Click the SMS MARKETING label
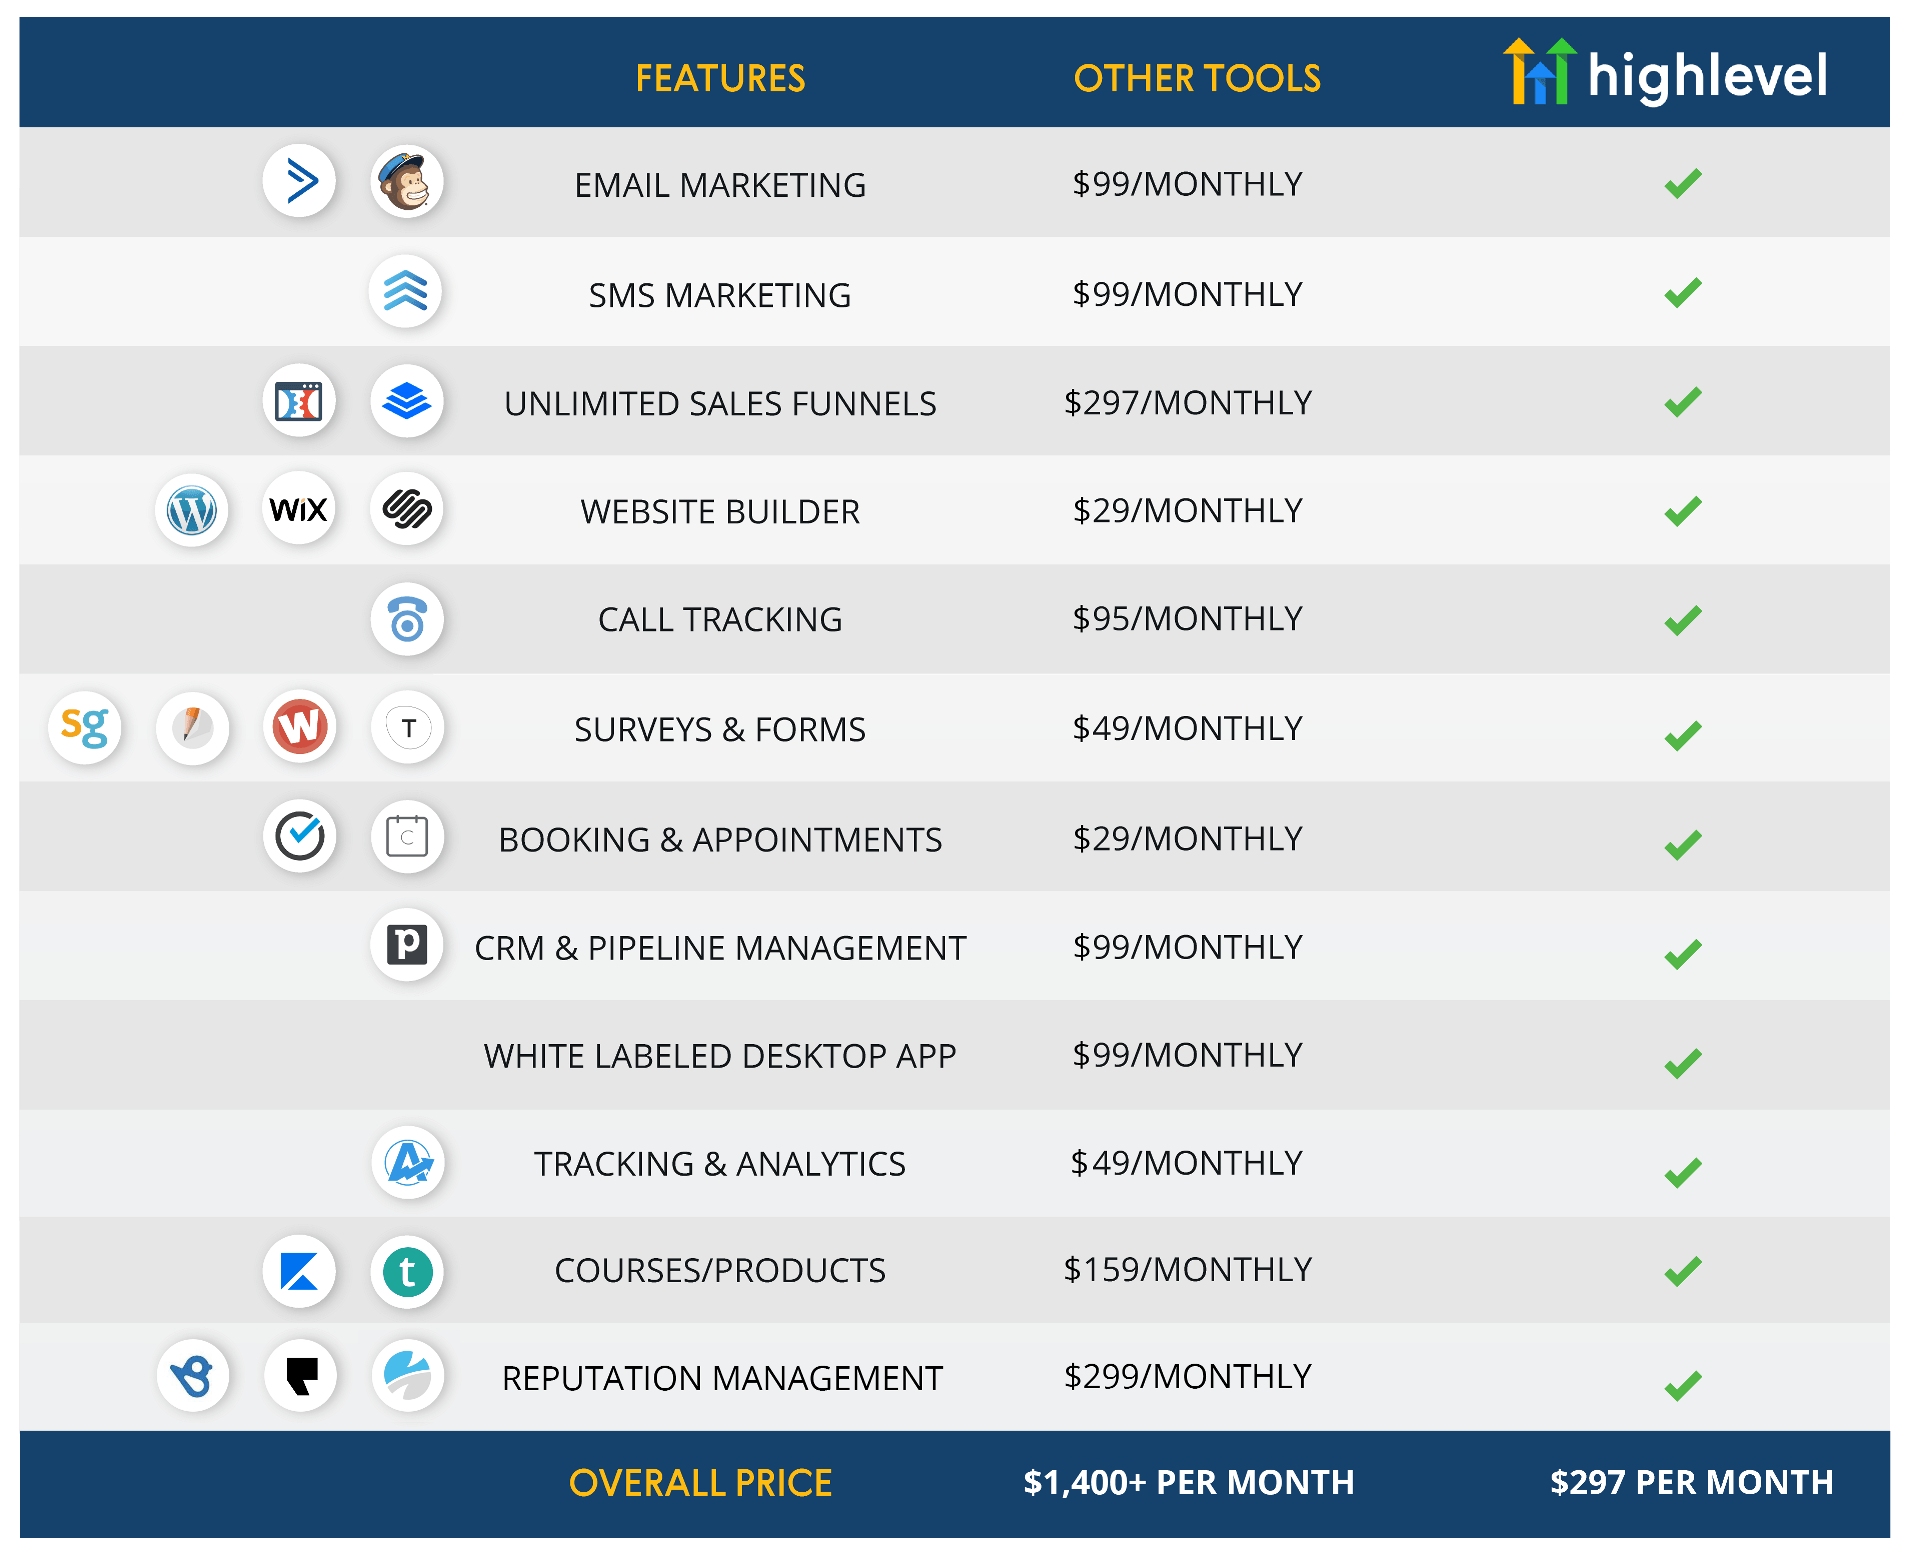This screenshot has height=1554, width=1908. (x=720, y=295)
